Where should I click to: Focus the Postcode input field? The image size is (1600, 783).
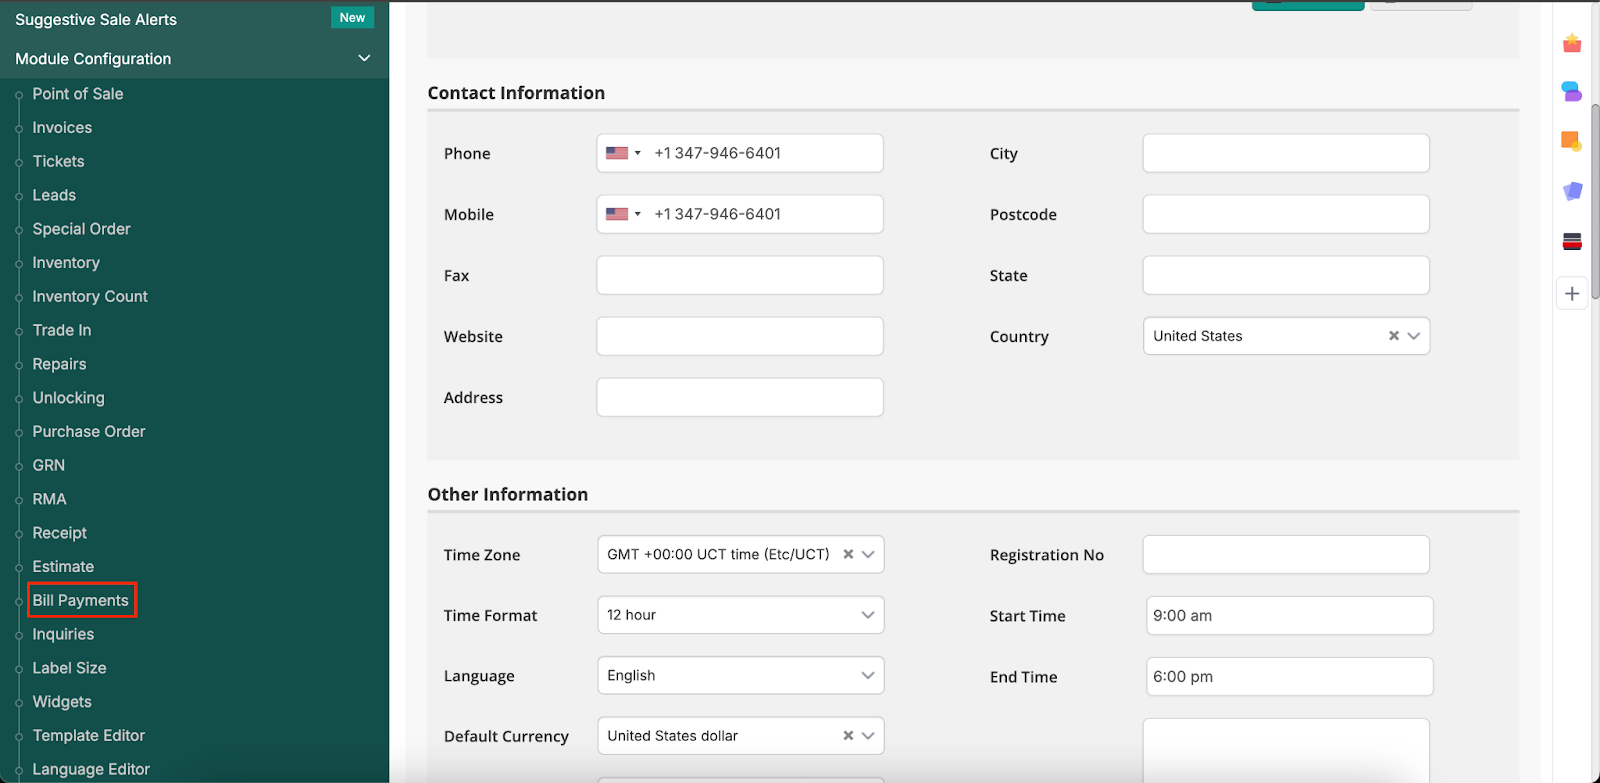[x=1286, y=214]
